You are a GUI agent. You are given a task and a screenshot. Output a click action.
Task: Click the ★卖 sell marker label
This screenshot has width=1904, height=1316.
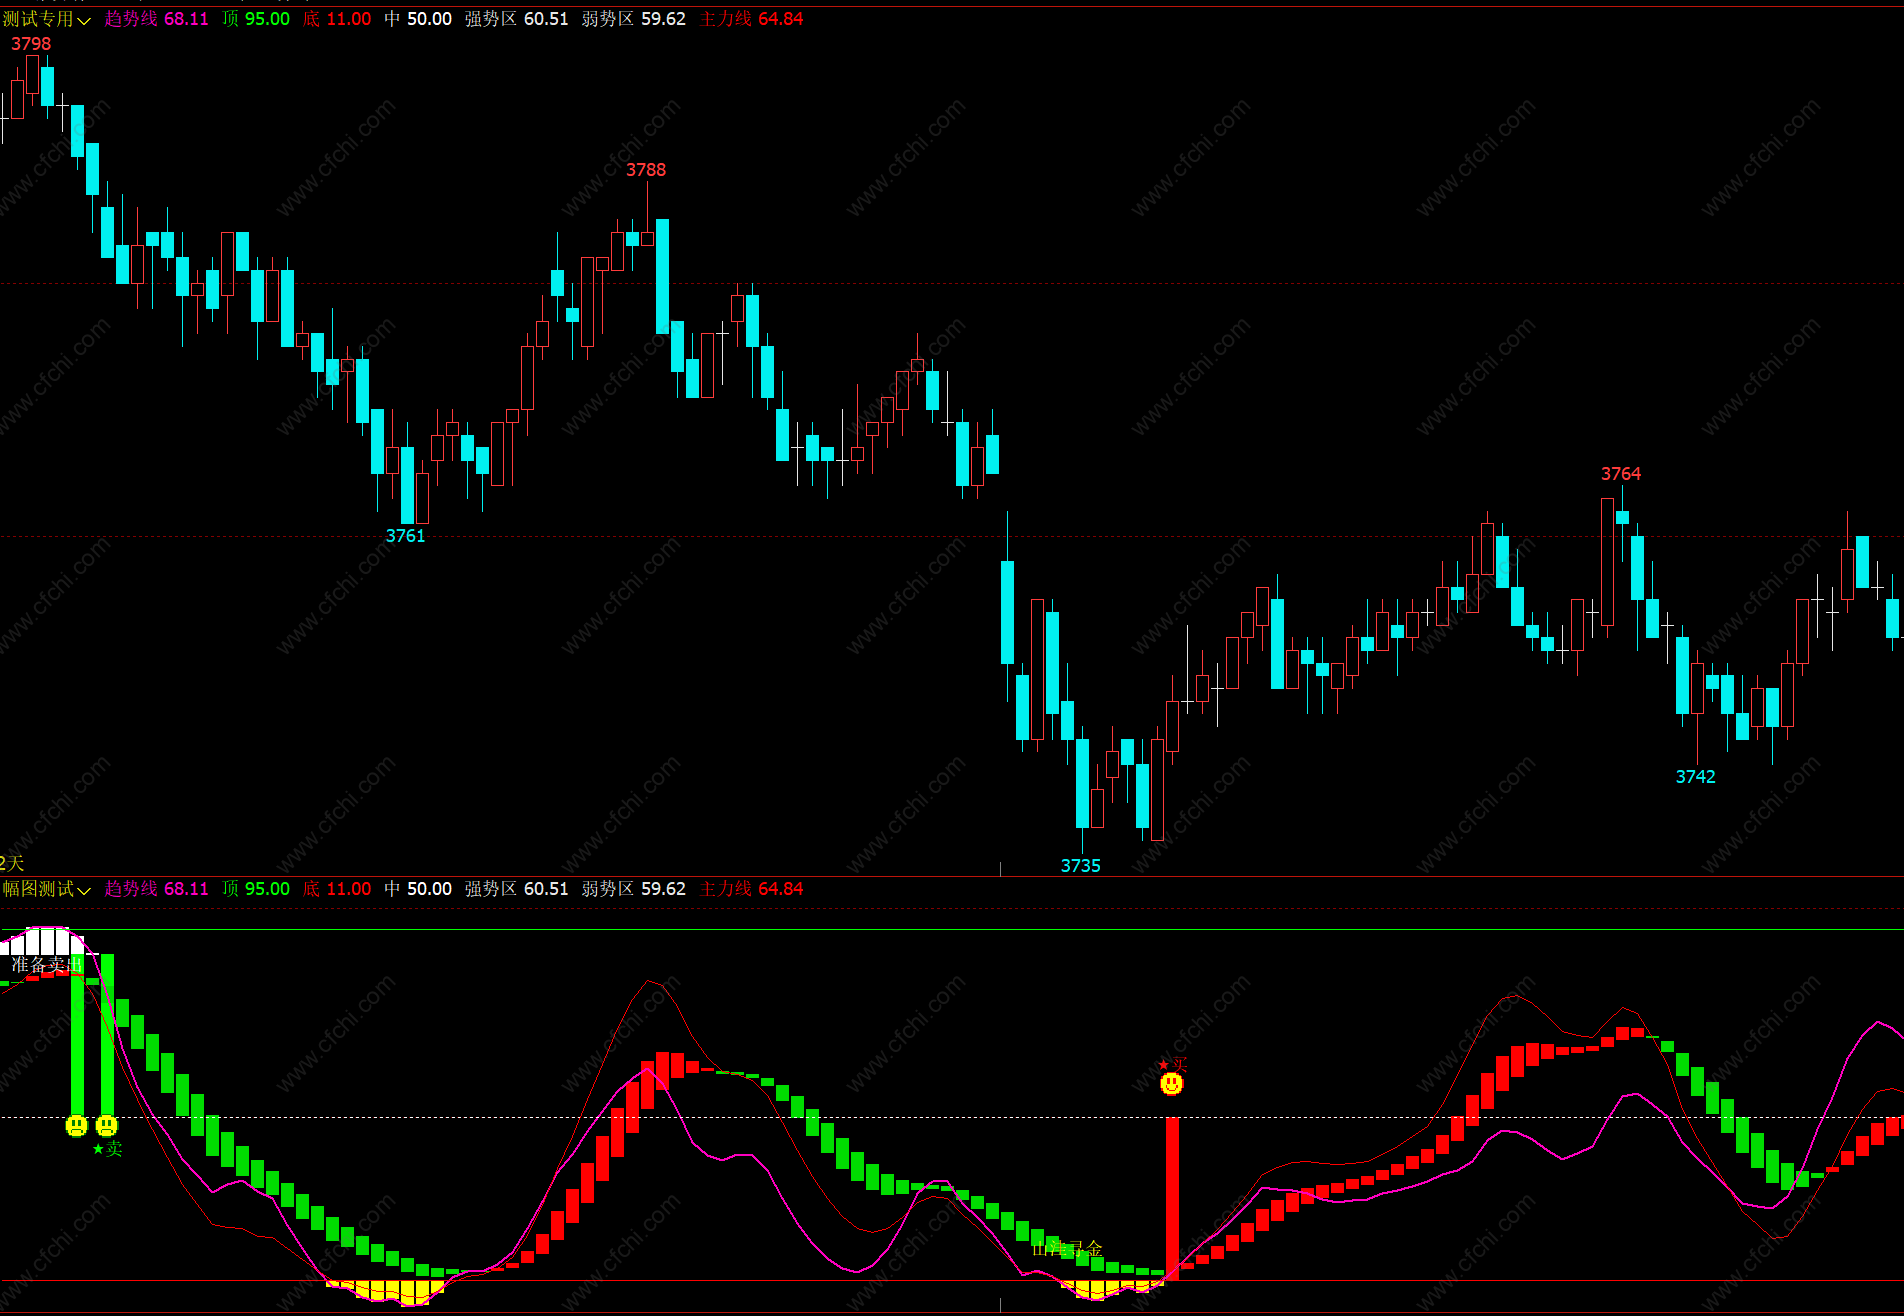click(x=107, y=1149)
